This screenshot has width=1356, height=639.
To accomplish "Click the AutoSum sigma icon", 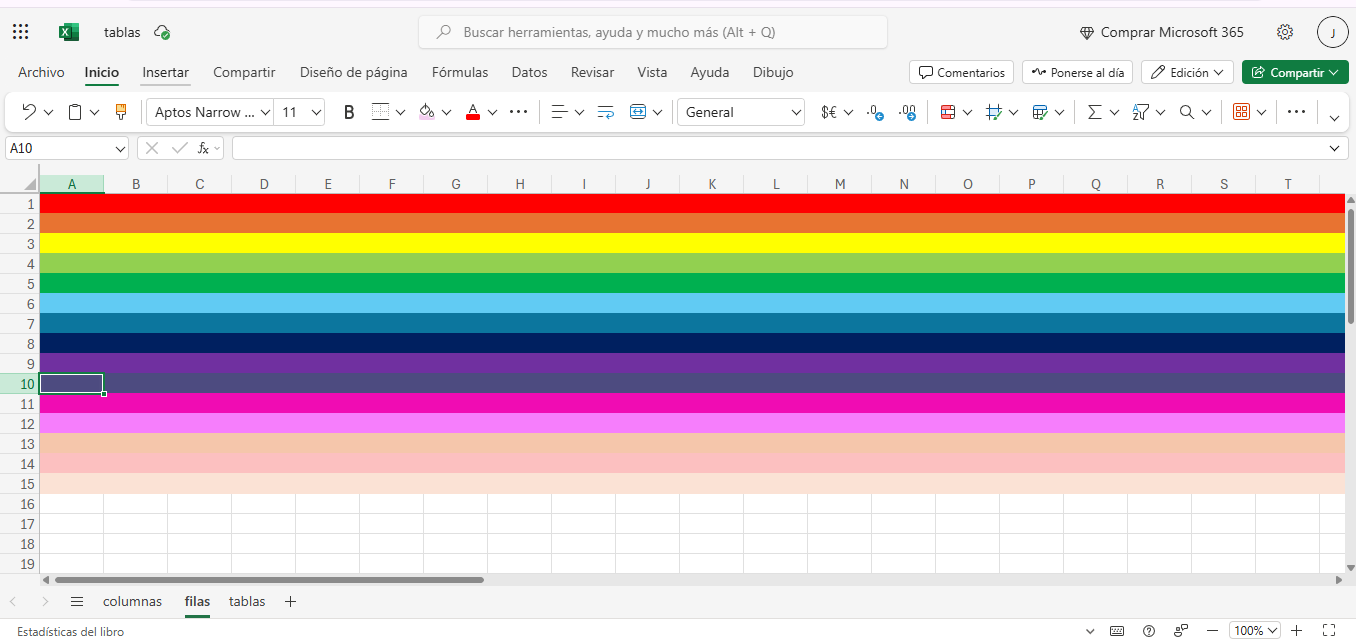I will pyautogui.click(x=1094, y=112).
